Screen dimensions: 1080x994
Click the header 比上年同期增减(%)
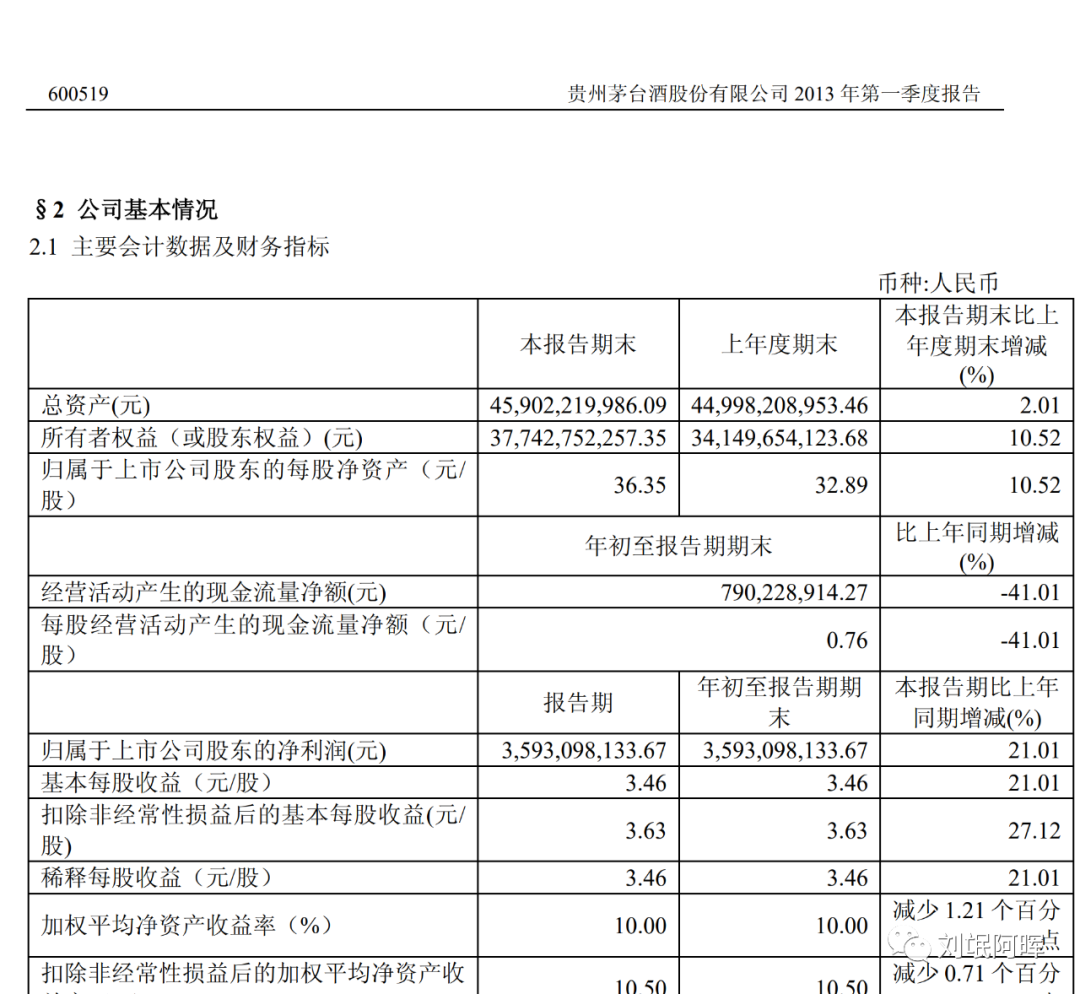click(977, 547)
